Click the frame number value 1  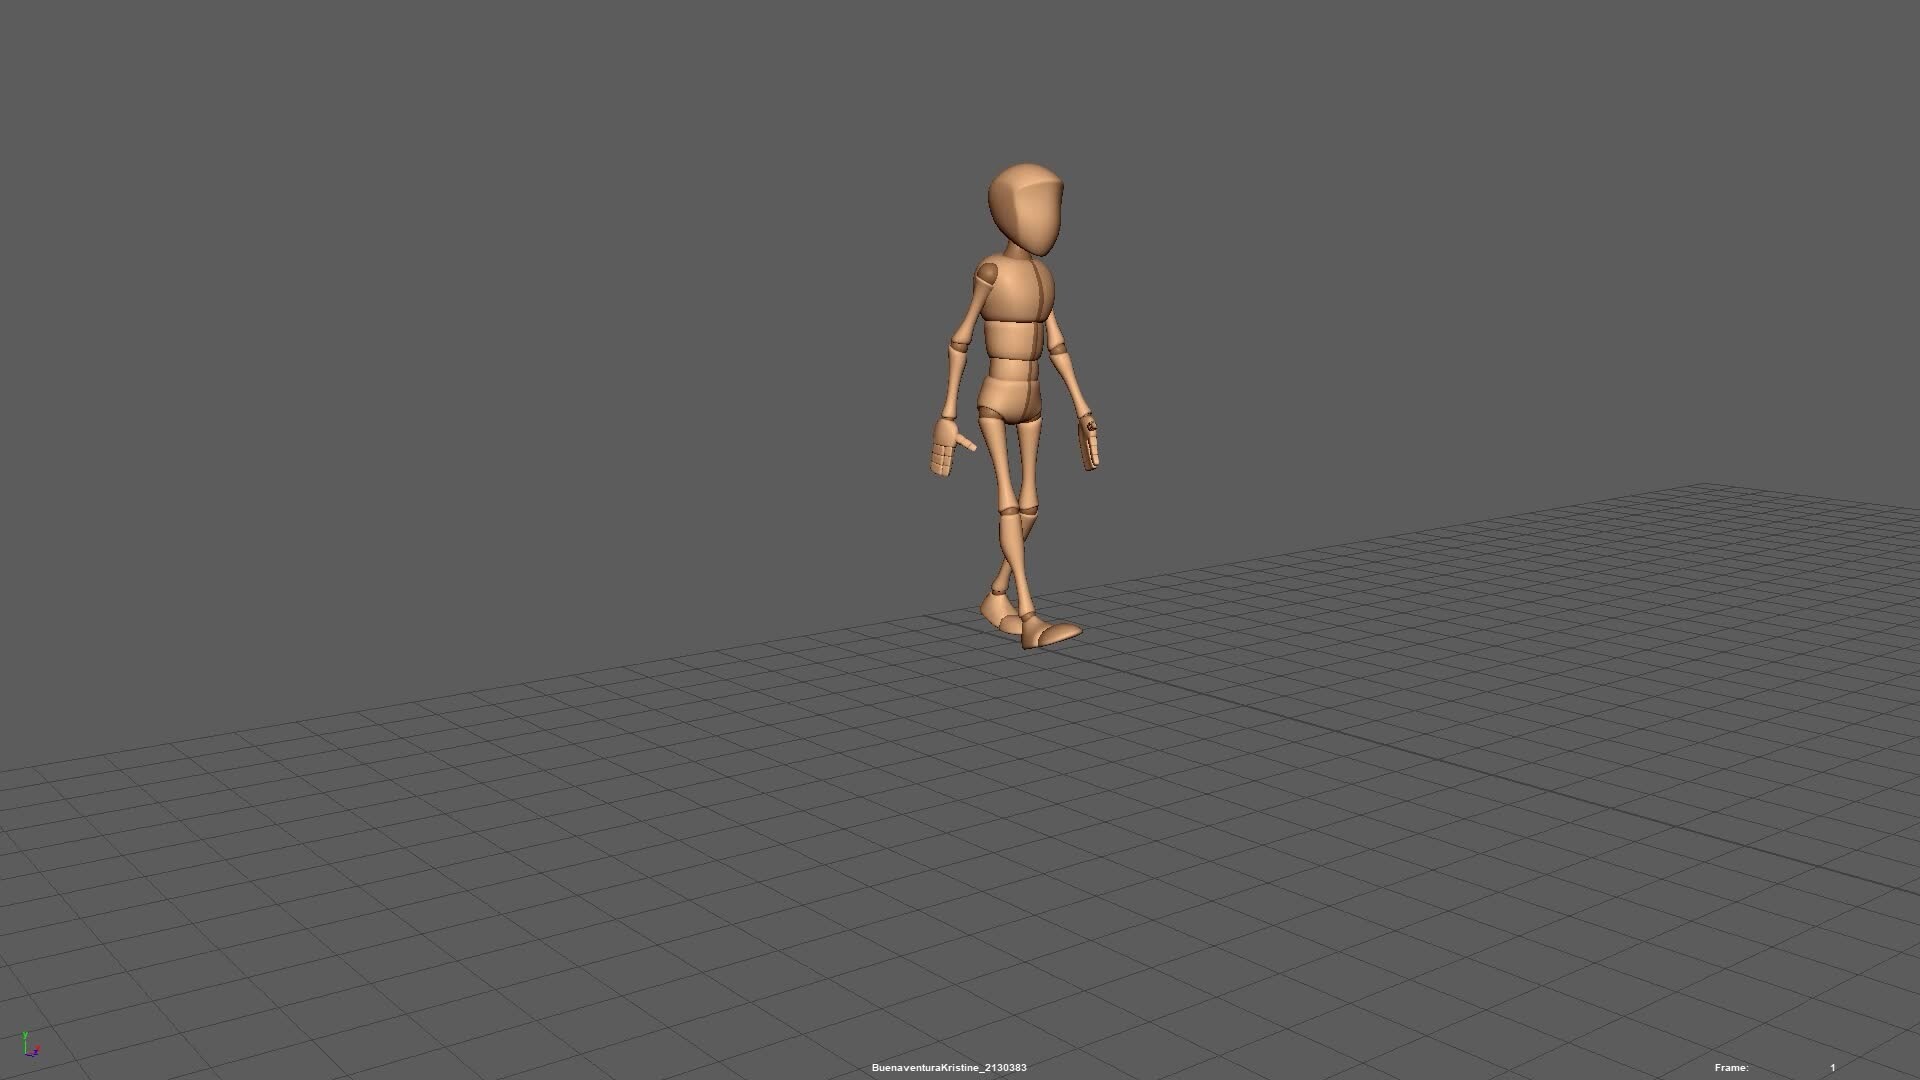(1833, 1068)
